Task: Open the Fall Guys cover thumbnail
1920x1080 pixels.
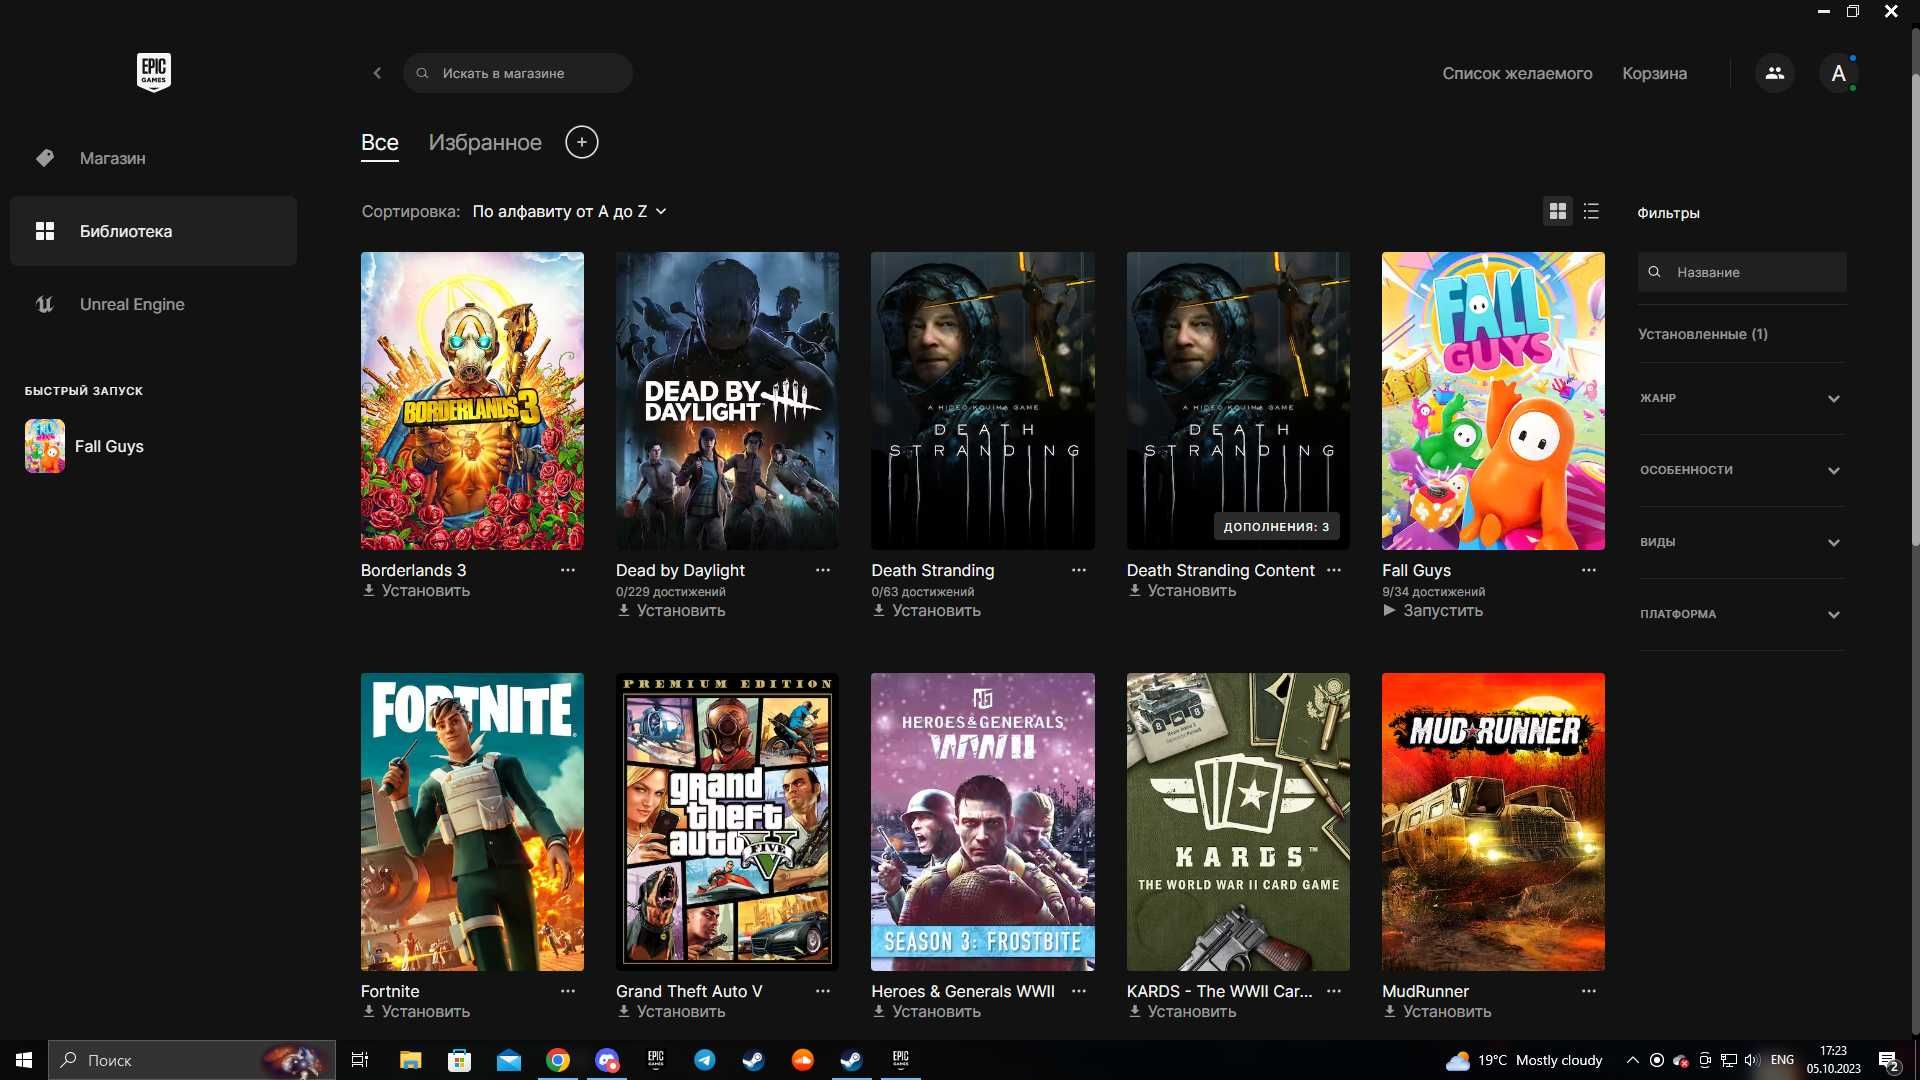Action: tap(1493, 401)
